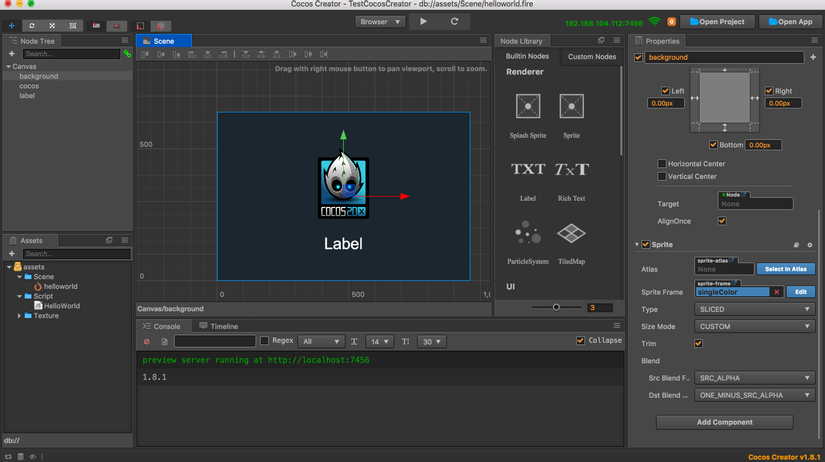This screenshot has width=825, height=462.
Task: Switch to the Builtin Nodes tab
Action: (527, 56)
